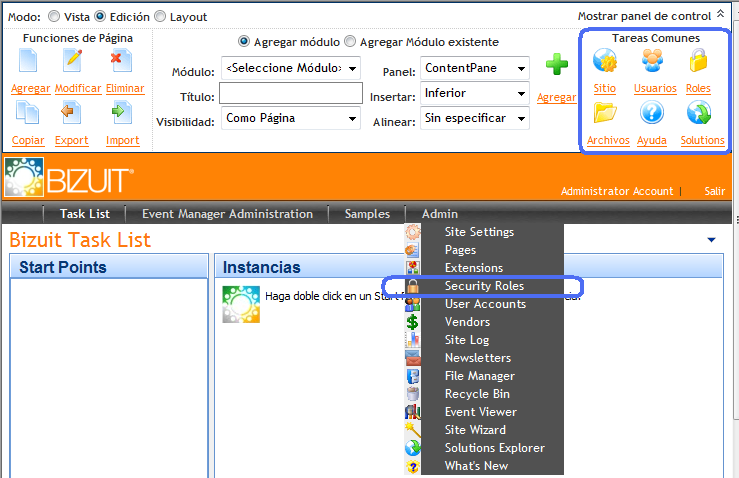Viewport: 739px width, 478px height.
Task: Open Usuarios in Tareas Comunes
Action: pos(655,62)
